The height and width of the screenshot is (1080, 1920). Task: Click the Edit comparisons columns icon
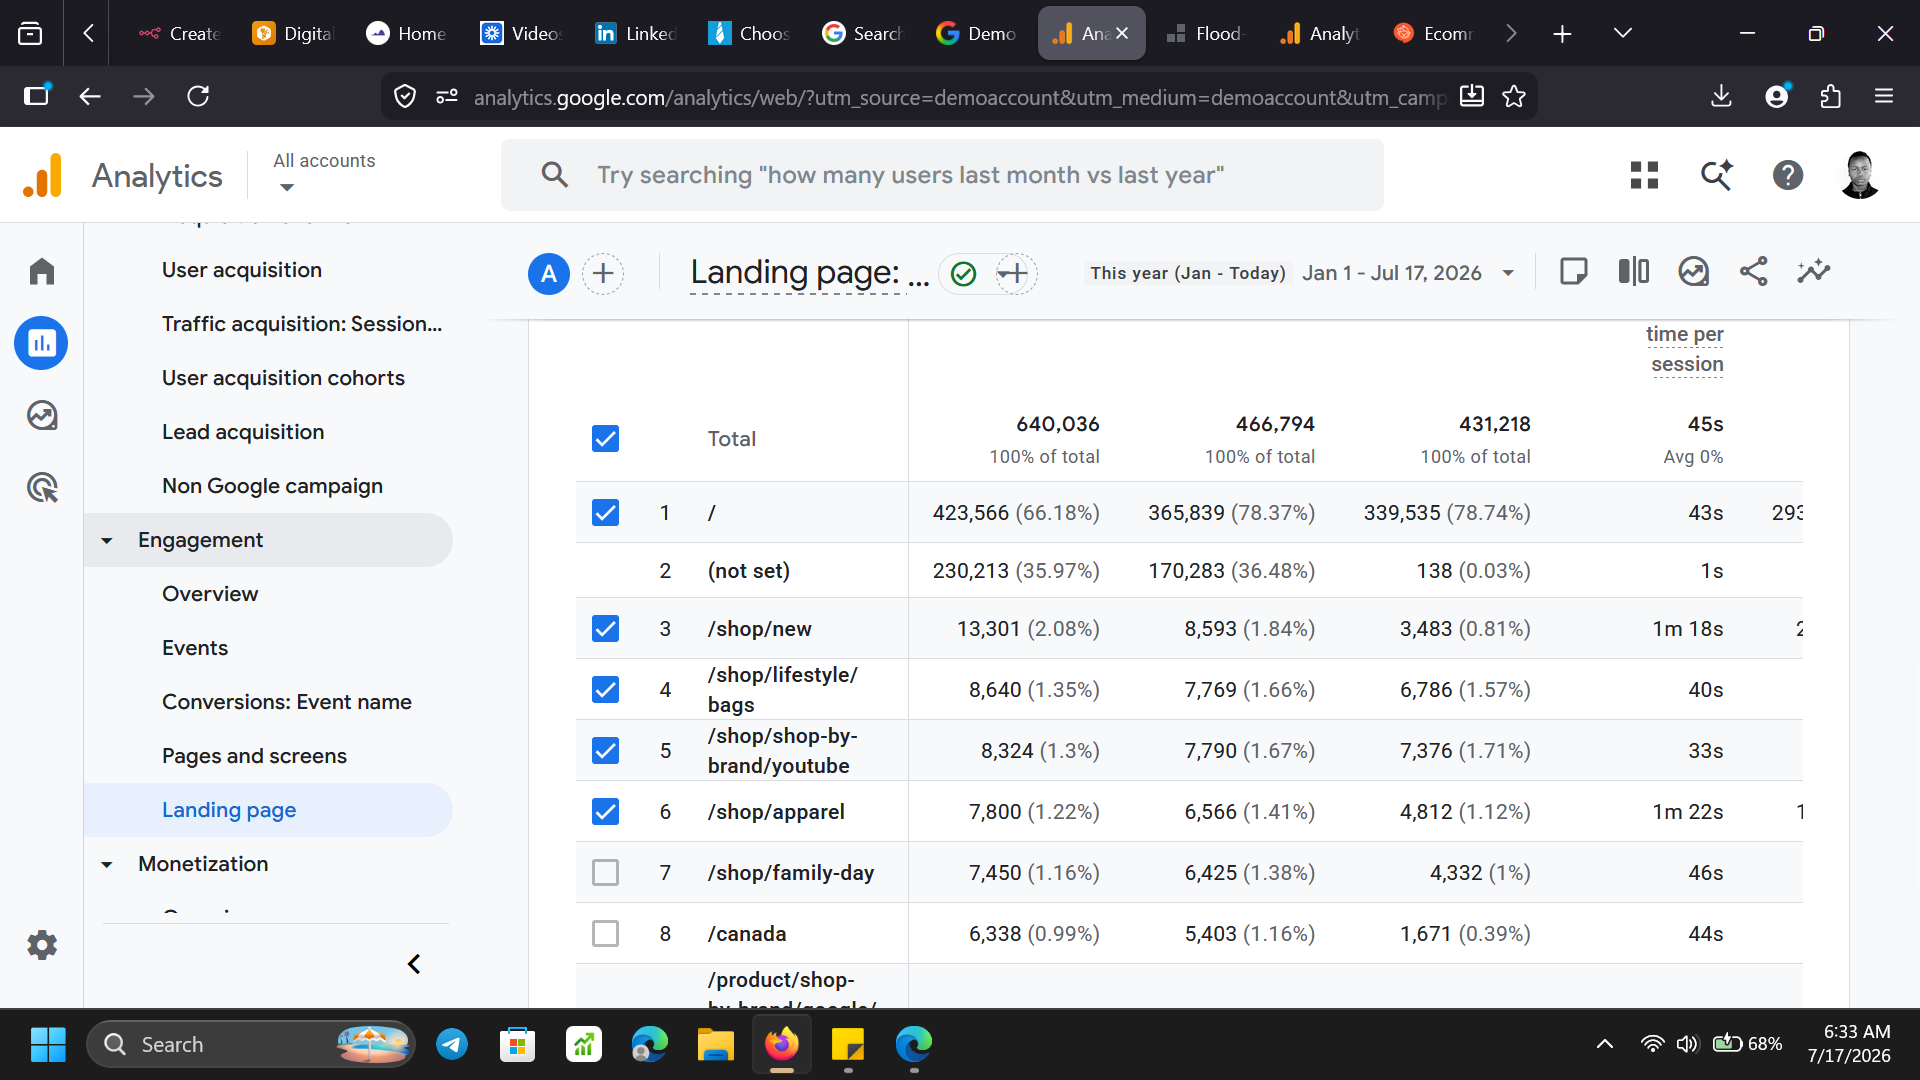tap(1634, 271)
